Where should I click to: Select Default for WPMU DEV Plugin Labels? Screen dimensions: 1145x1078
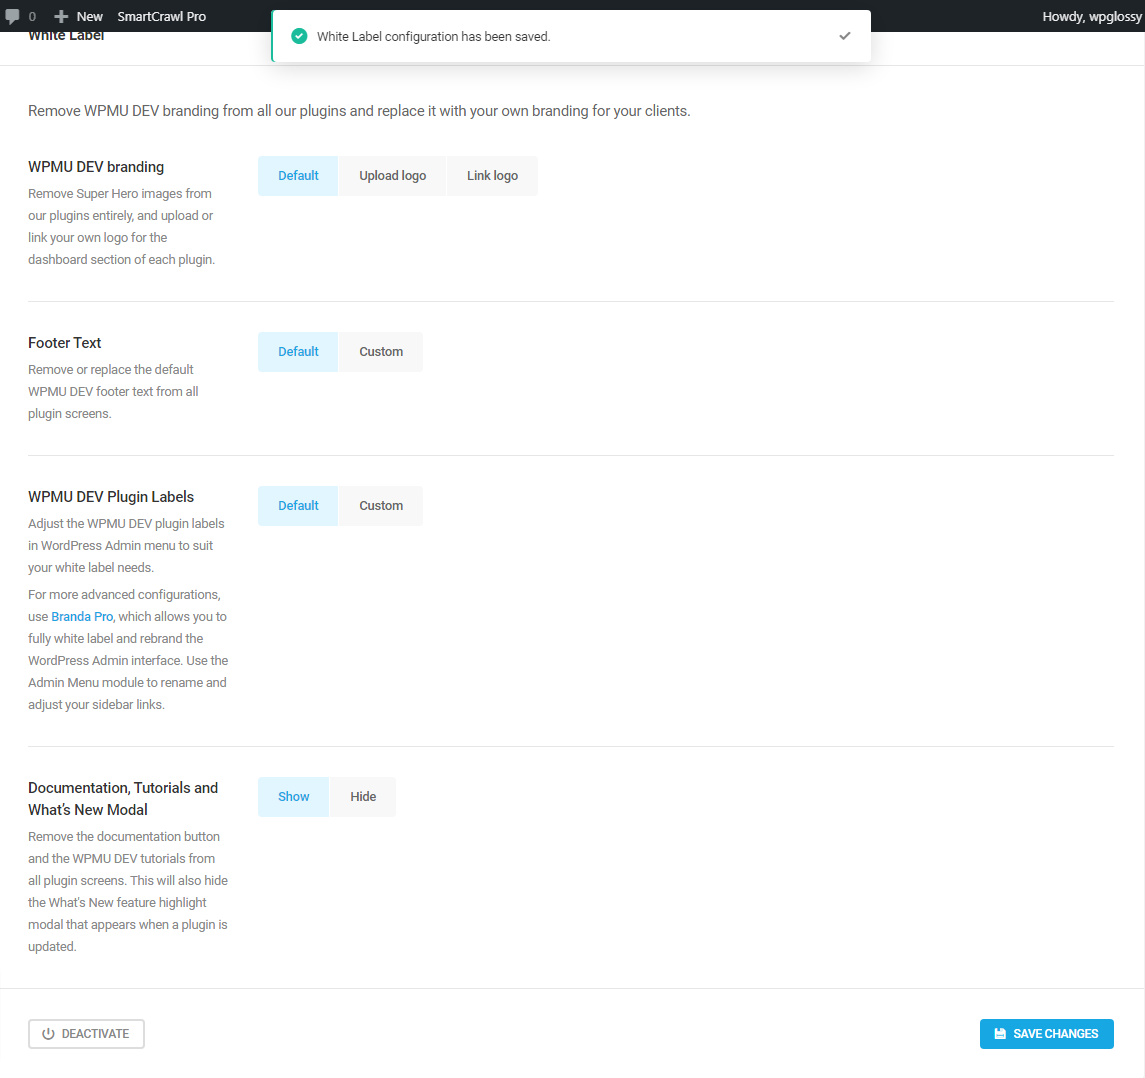297,505
